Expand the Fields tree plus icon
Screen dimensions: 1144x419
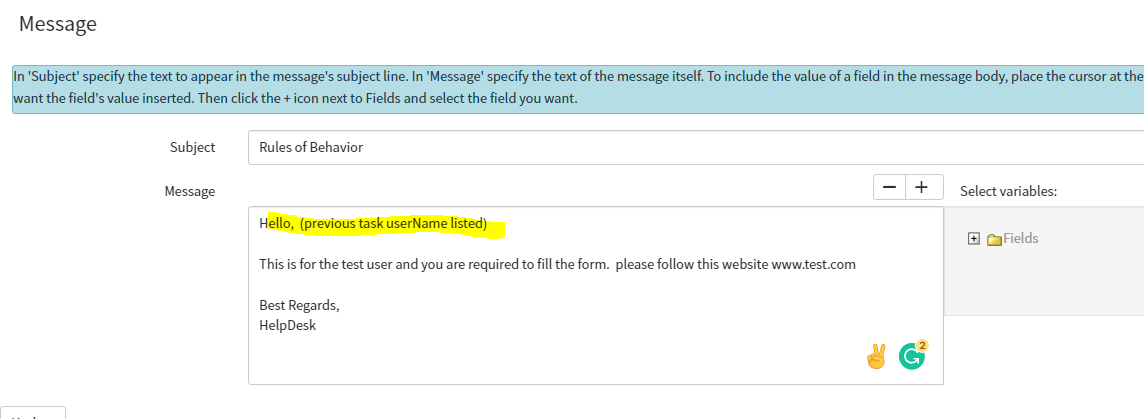[973, 239]
